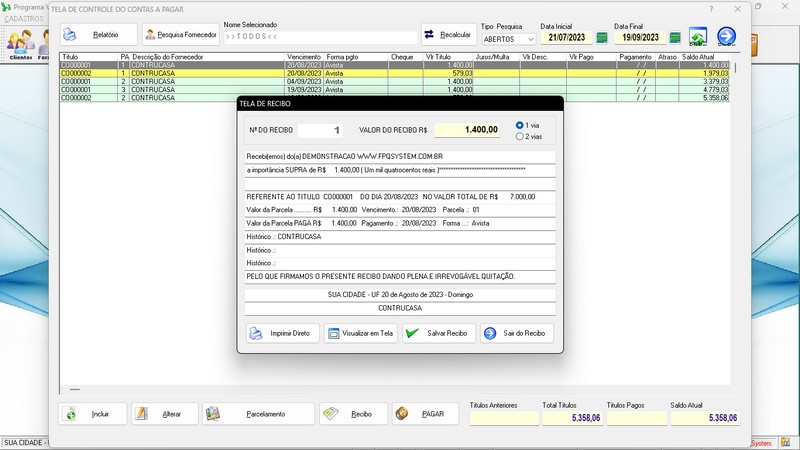Click the green refresh window icon
The height and width of the screenshot is (450, 800).
[698, 38]
